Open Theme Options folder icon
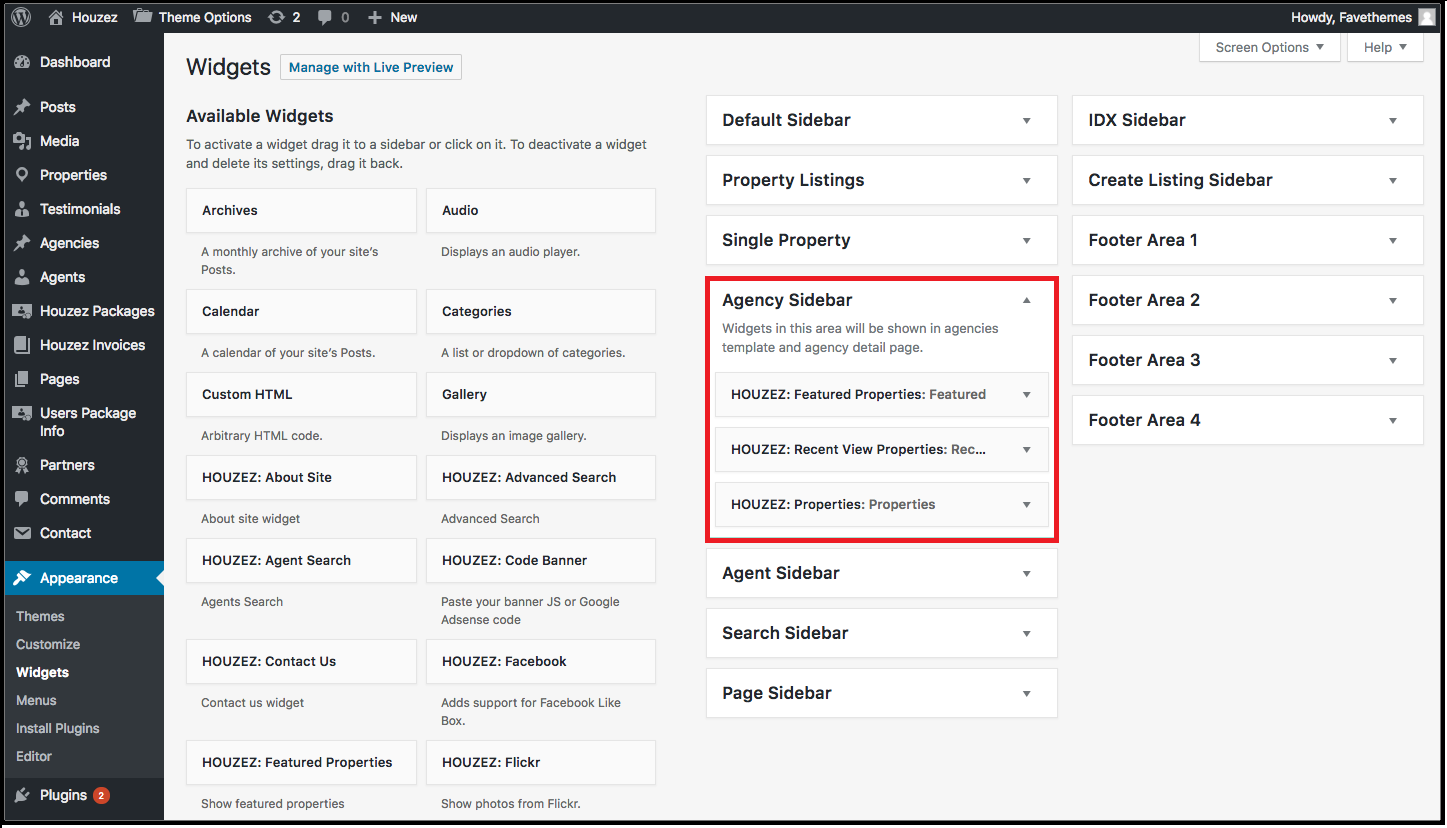Image resolution: width=1447 pixels, height=828 pixels. (x=143, y=17)
